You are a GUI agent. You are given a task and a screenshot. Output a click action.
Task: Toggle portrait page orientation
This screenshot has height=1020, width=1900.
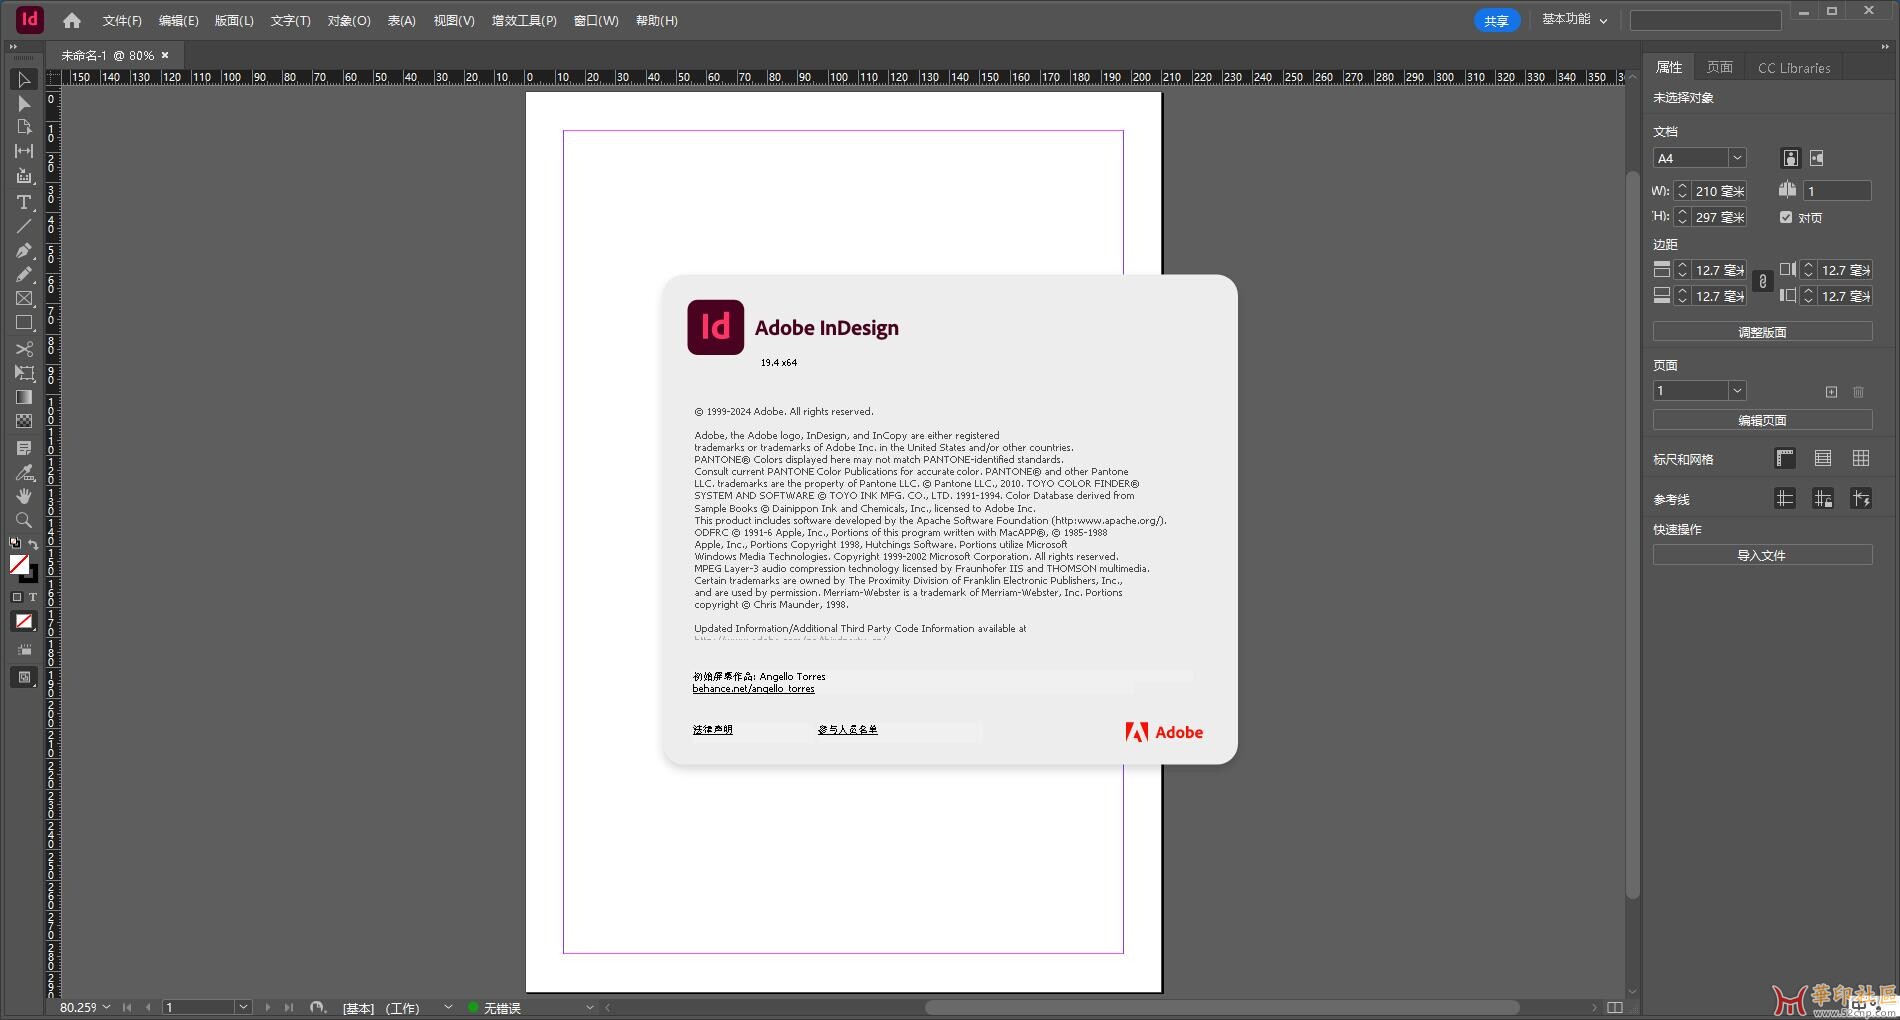[1790, 158]
